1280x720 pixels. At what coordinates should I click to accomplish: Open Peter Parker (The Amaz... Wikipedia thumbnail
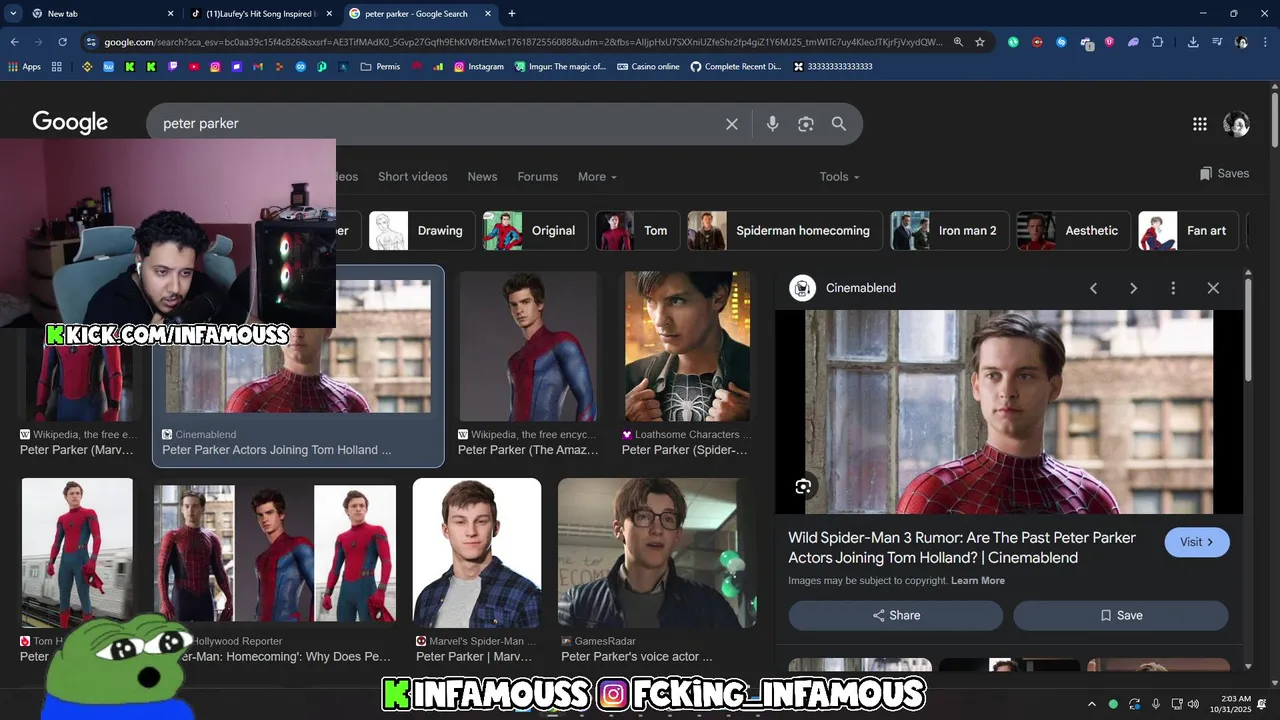click(x=529, y=346)
